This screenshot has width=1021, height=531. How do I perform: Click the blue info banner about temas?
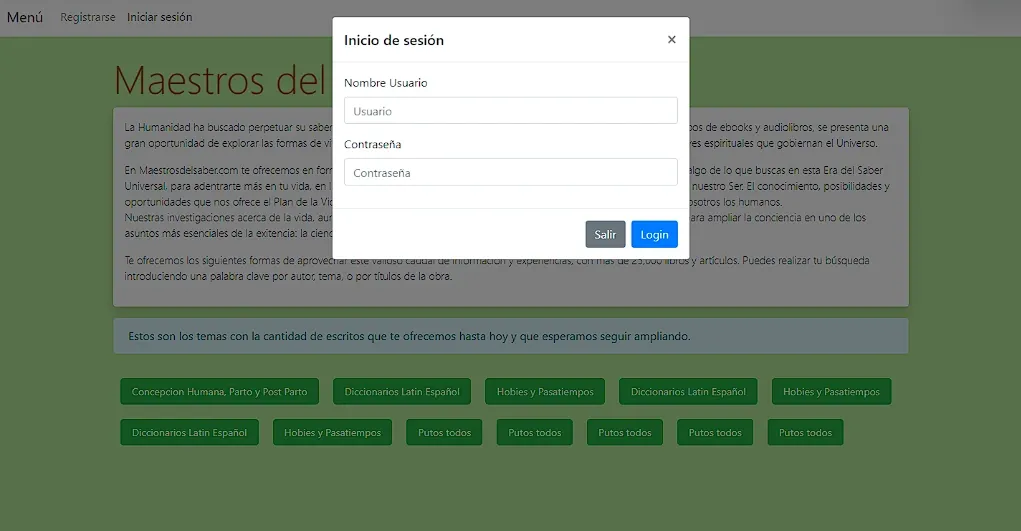[x=510, y=336]
